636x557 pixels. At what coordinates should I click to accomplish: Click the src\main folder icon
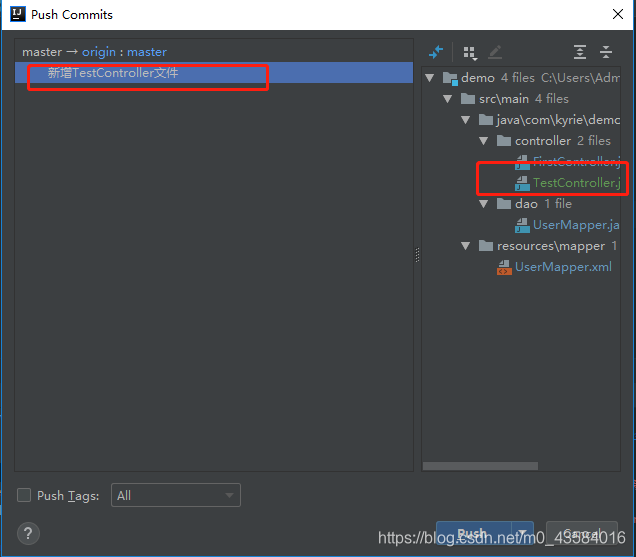(468, 99)
